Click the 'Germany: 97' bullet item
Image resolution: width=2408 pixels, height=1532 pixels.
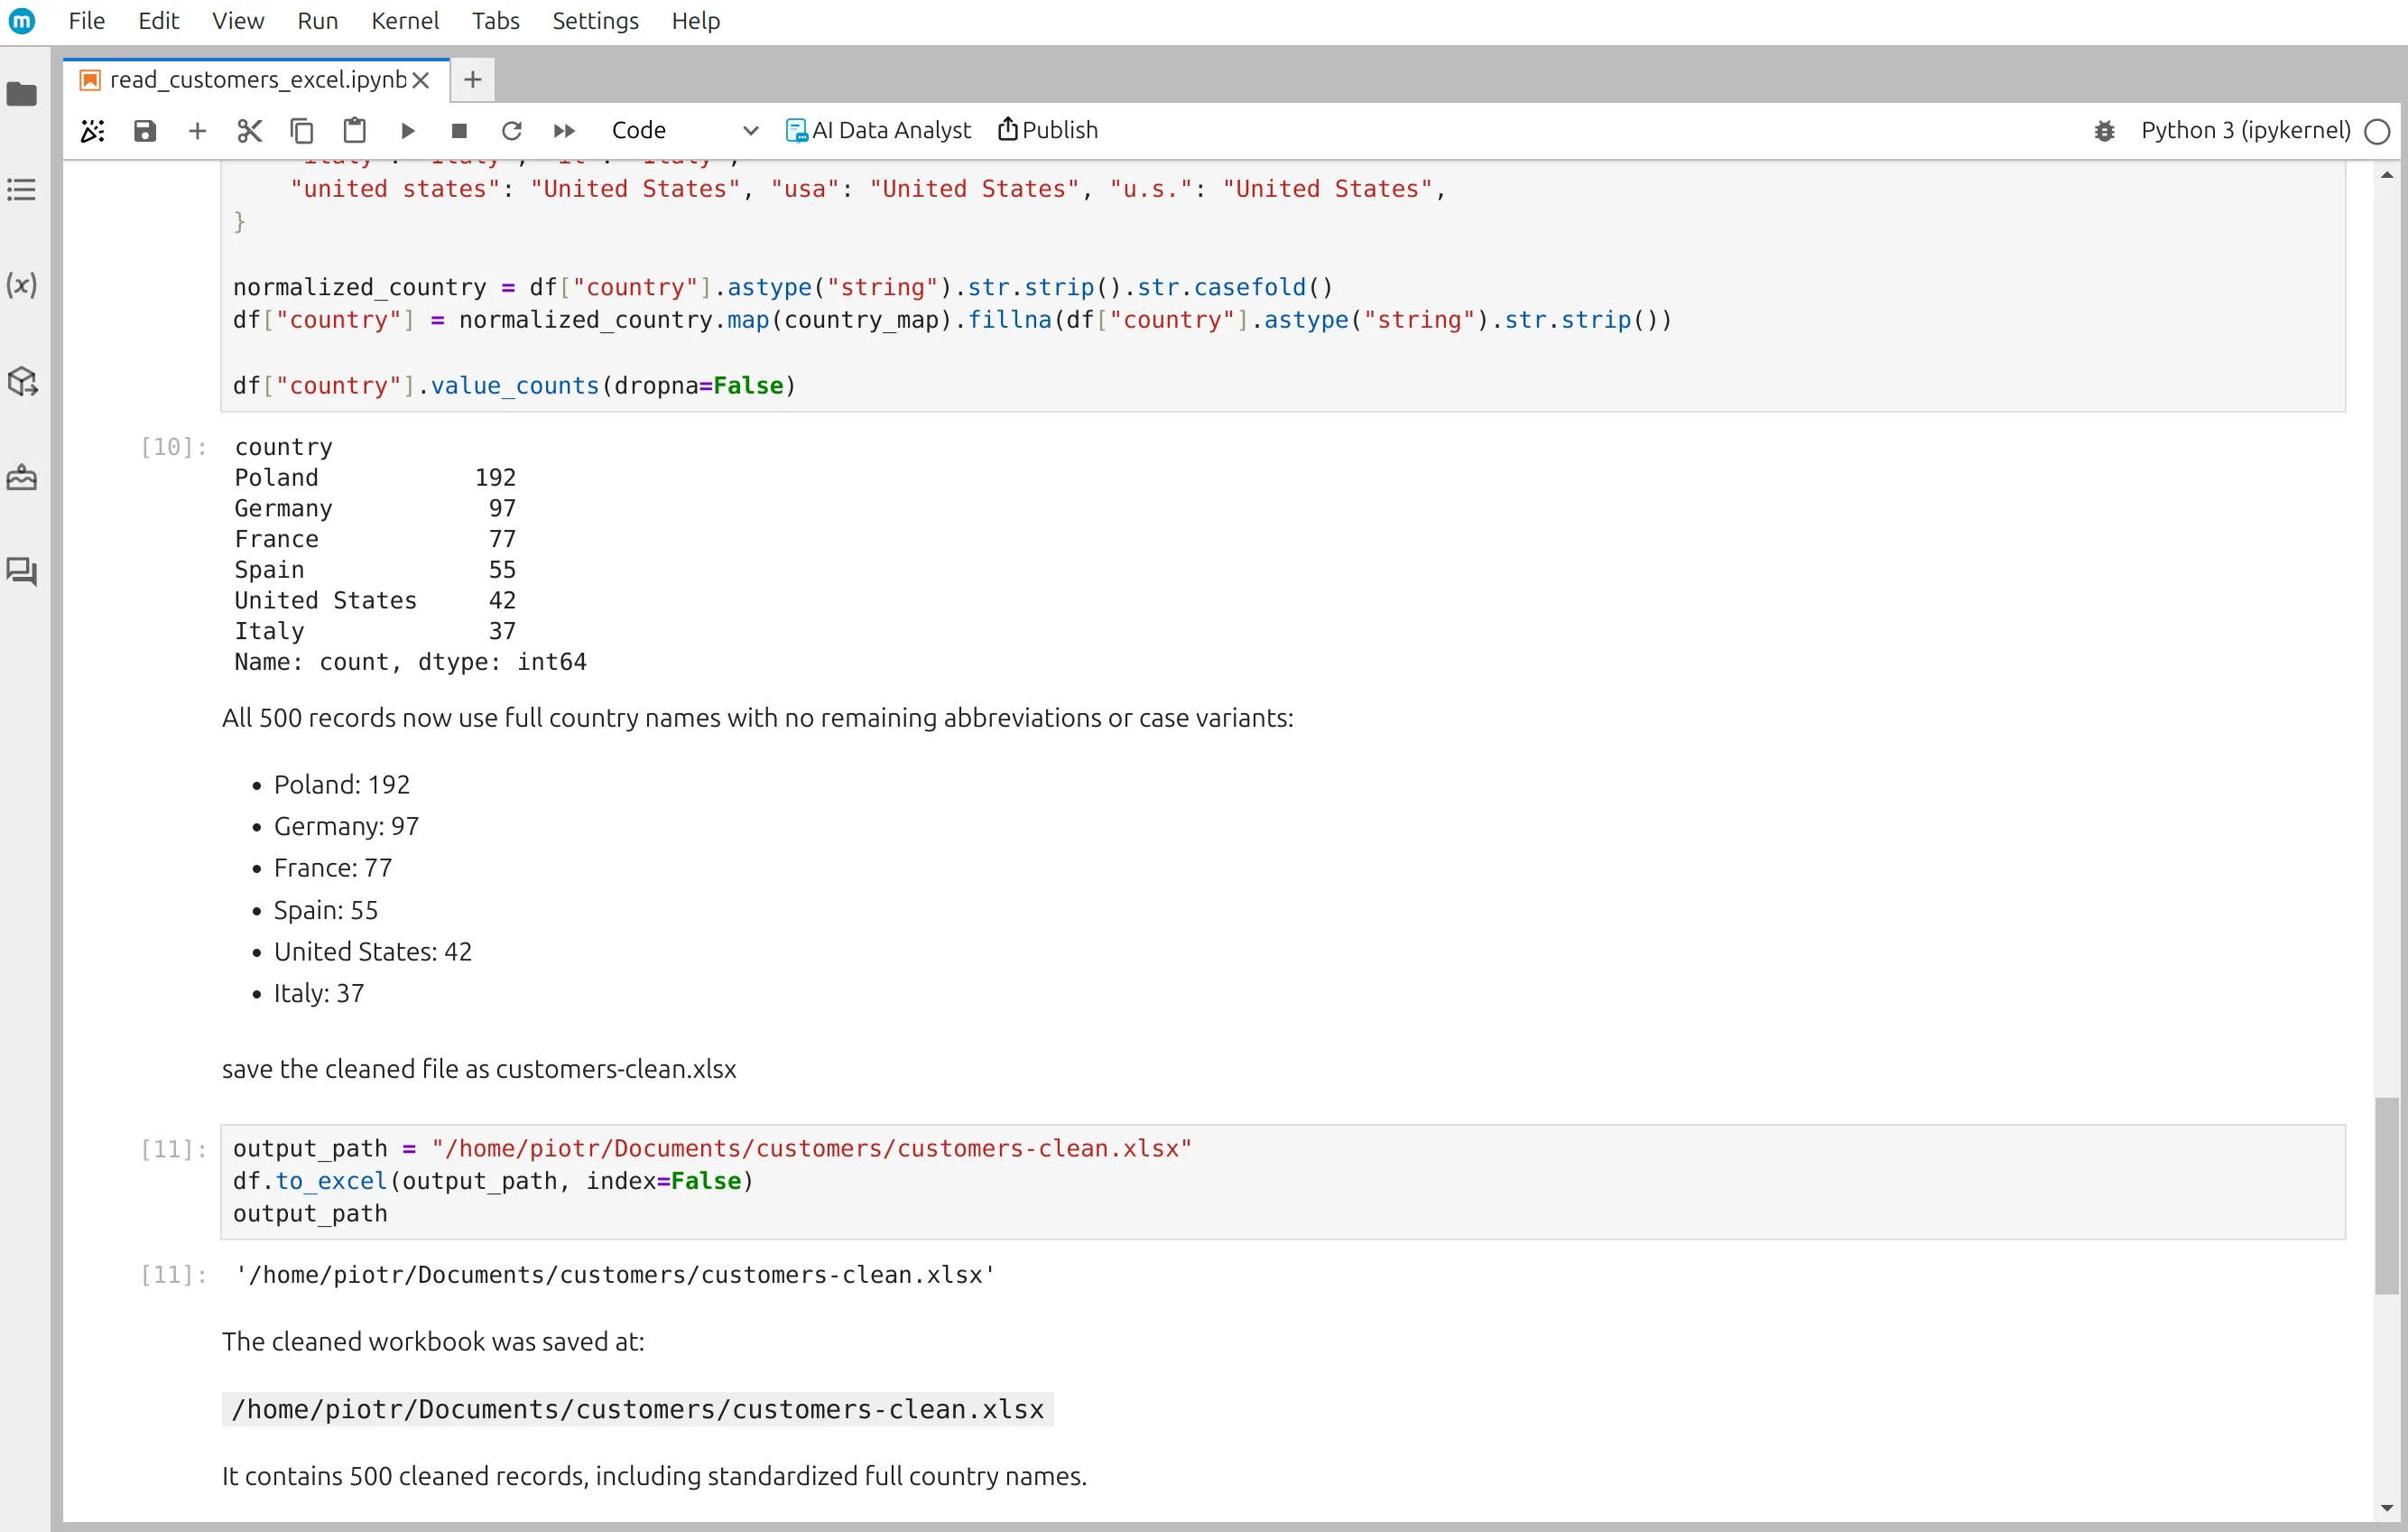click(346, 826)
